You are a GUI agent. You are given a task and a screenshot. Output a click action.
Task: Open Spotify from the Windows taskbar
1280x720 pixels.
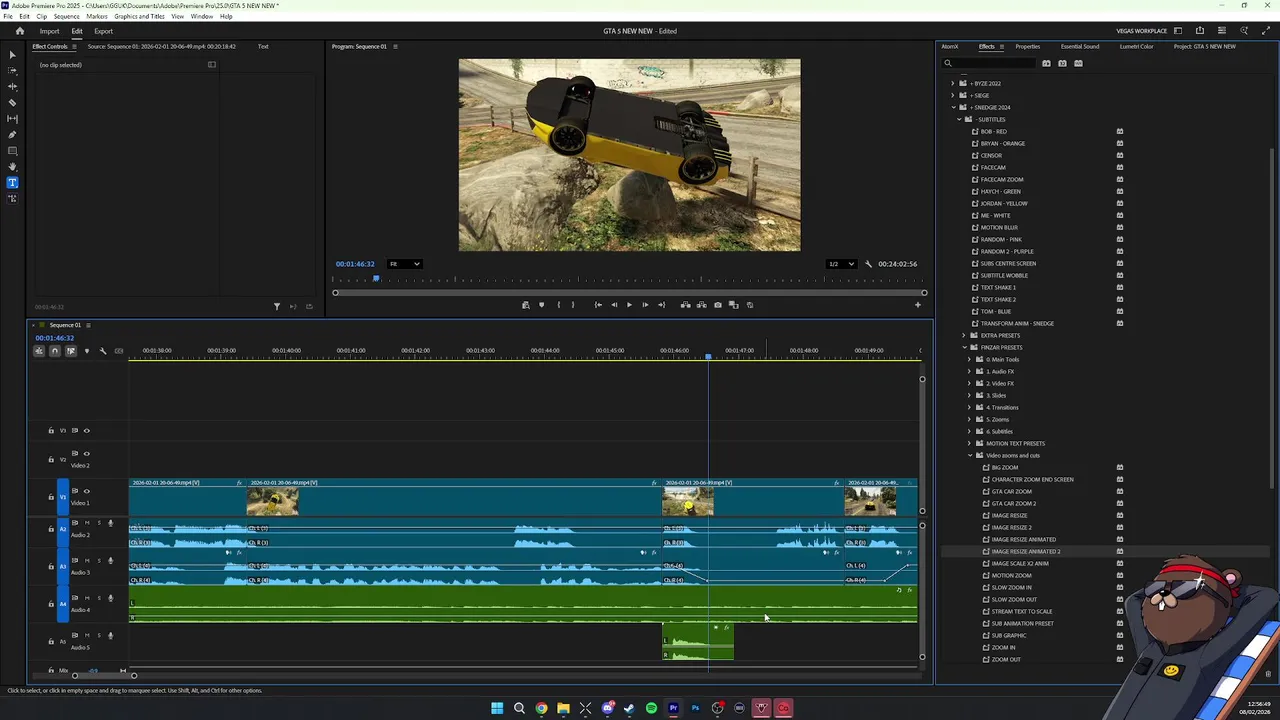point(651,708)
